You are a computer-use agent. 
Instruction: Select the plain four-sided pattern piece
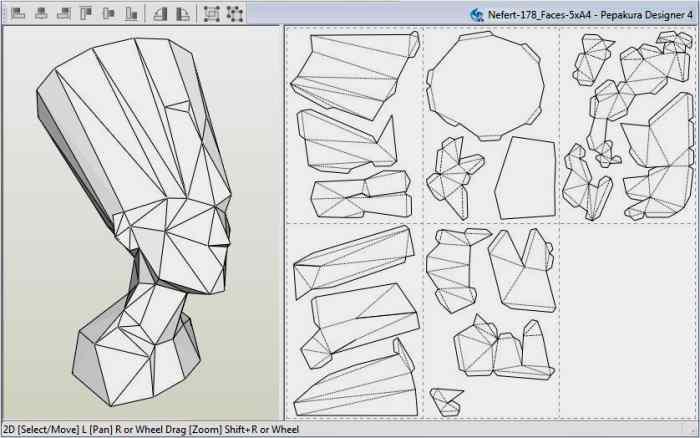tap(526, 178)
